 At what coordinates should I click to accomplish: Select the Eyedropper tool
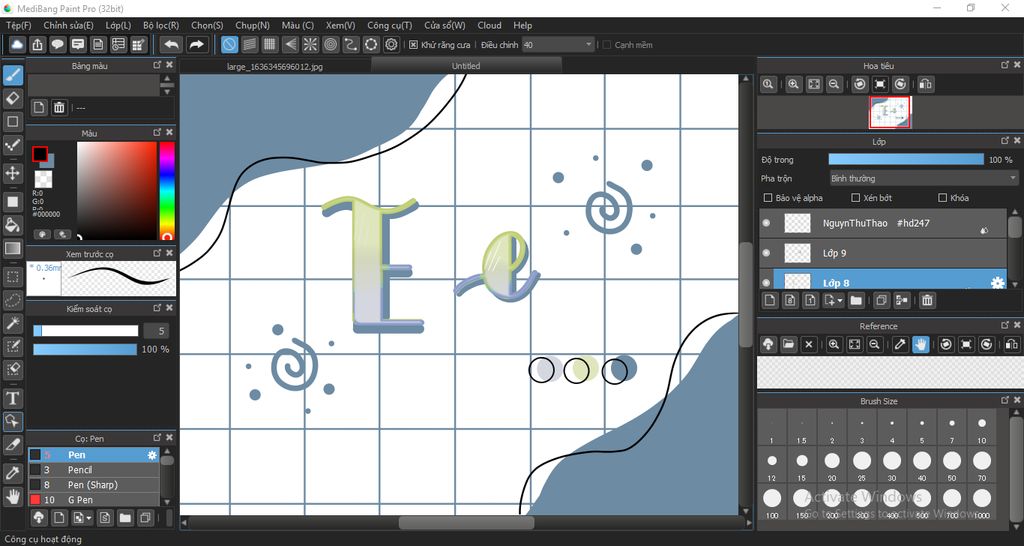point(12,473)
